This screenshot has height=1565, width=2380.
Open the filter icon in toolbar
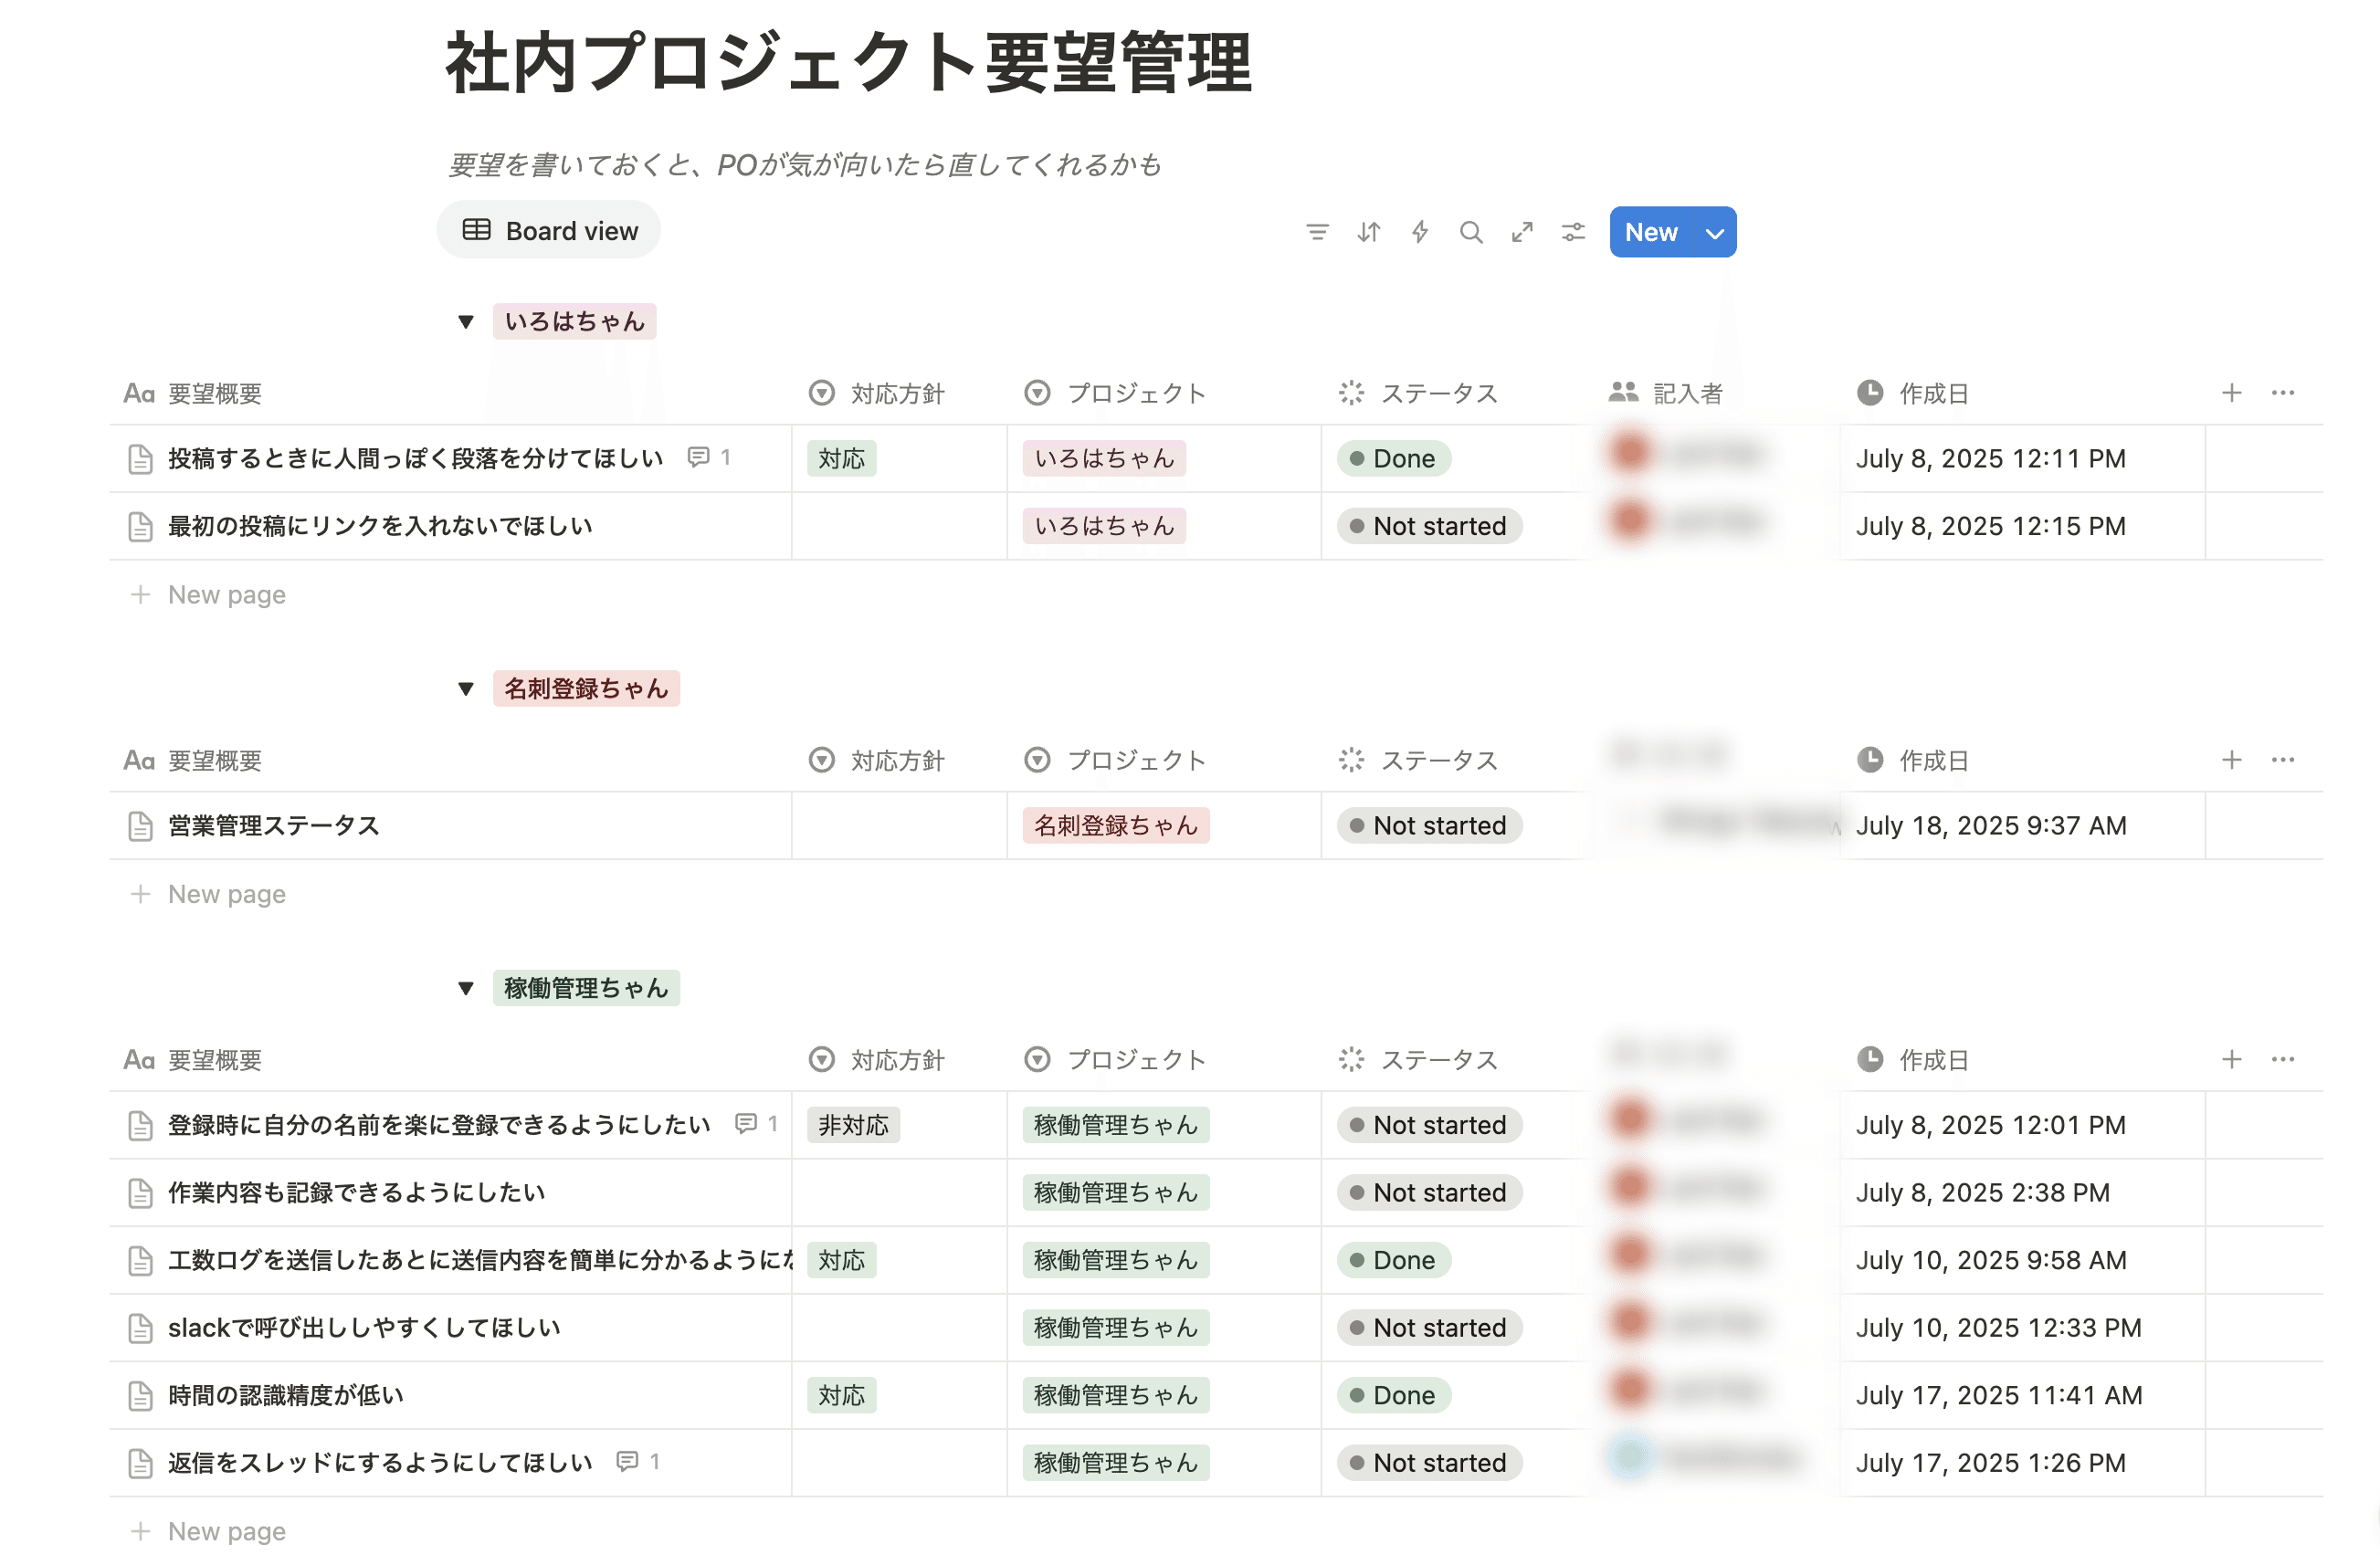coord(1317,232)
